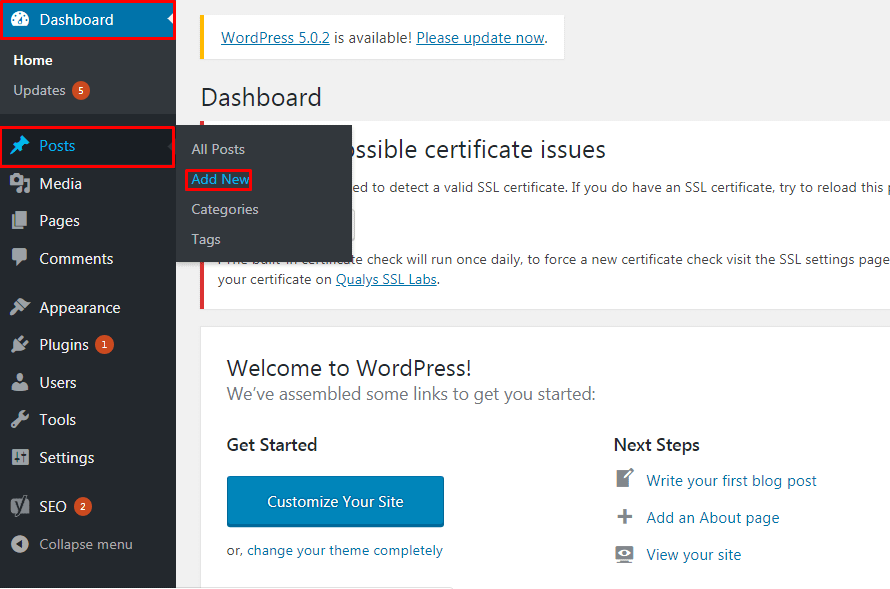The image size is (890, 589).
Task: Click the Tools wrench icon
Action: 20,419
